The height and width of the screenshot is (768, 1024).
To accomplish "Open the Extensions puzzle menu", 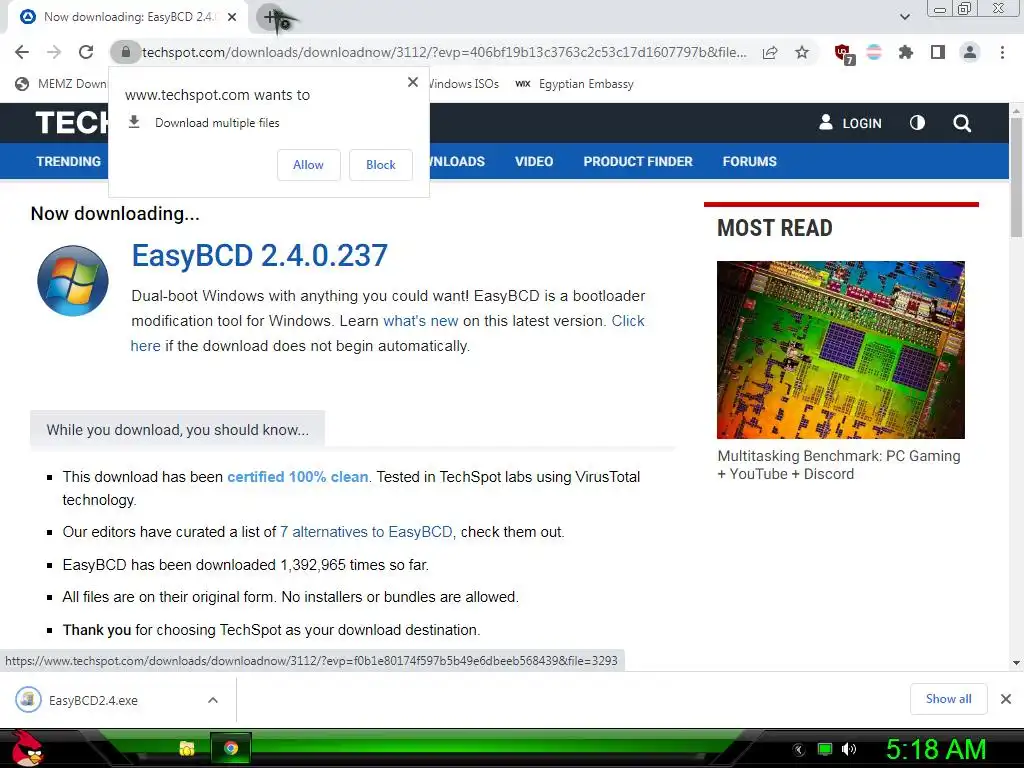I will pyautogui.click(x=906, y=52).
